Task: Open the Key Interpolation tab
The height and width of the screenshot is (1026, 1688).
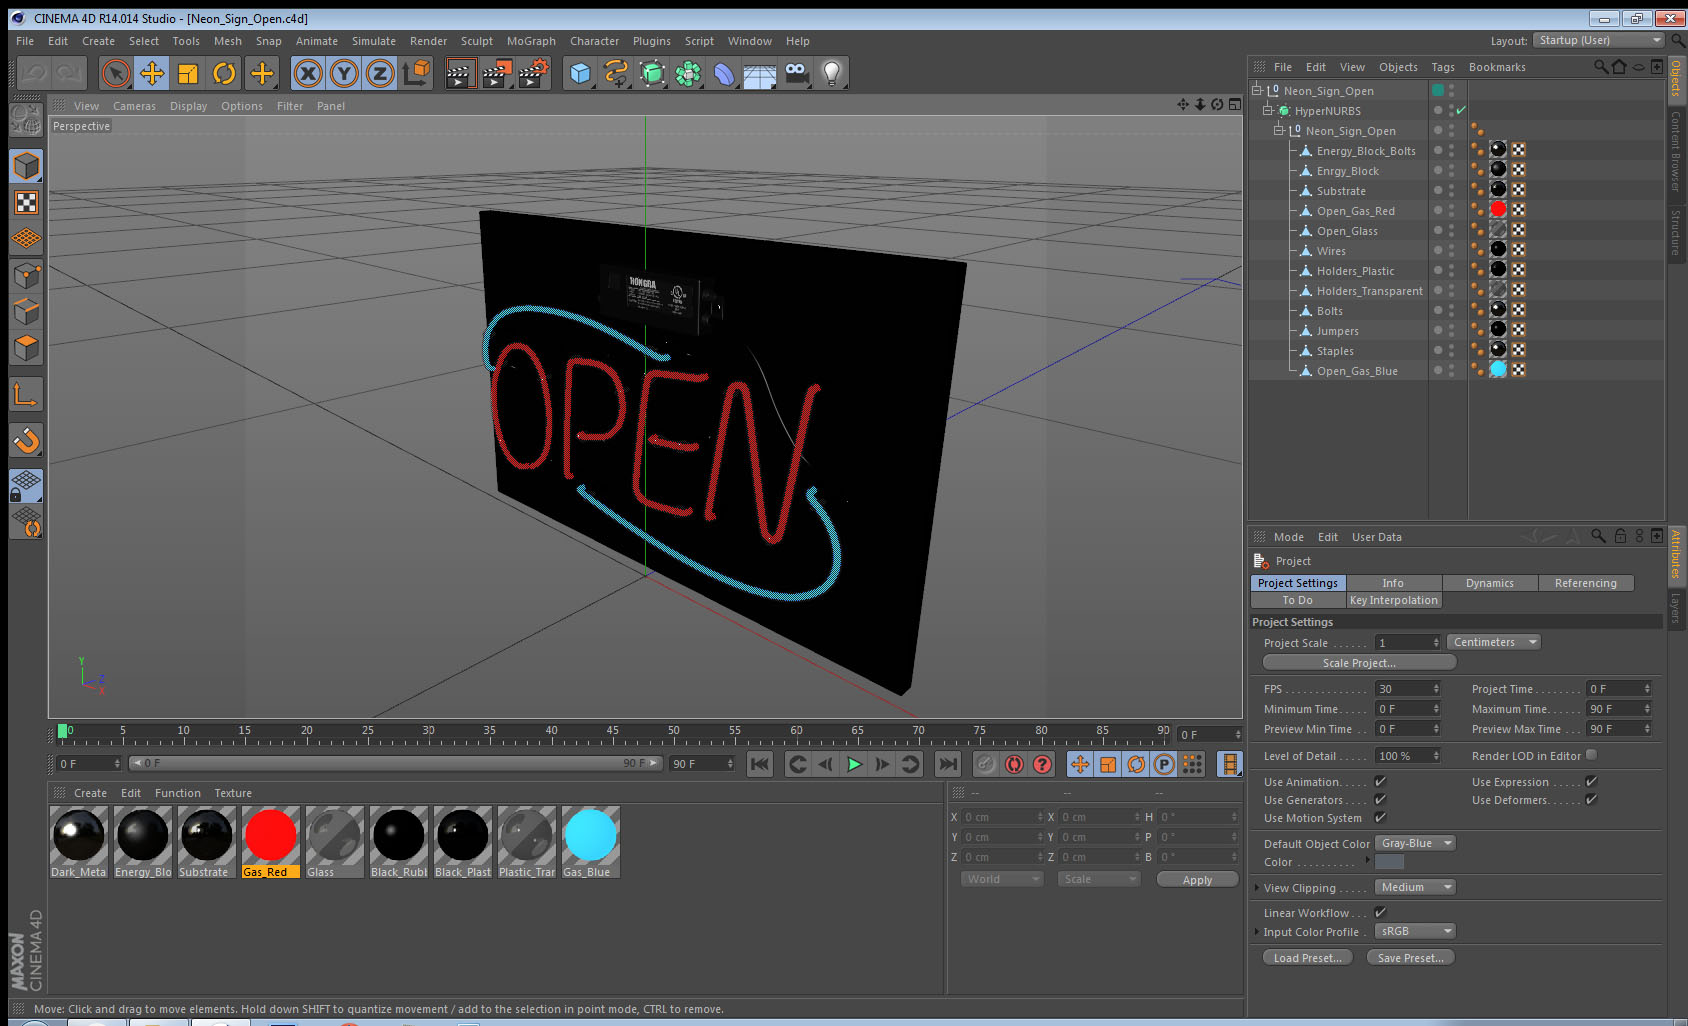Action: coord(1393,600)
